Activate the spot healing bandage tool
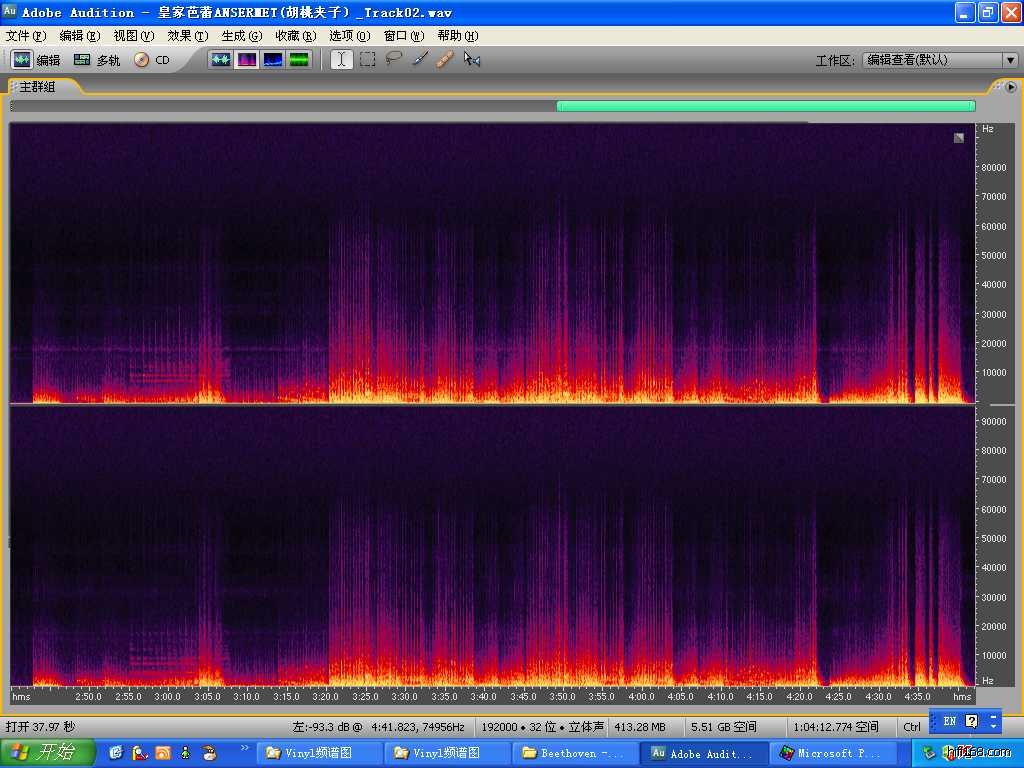The width and height of the screenshot is (1024, 768). 446,60
